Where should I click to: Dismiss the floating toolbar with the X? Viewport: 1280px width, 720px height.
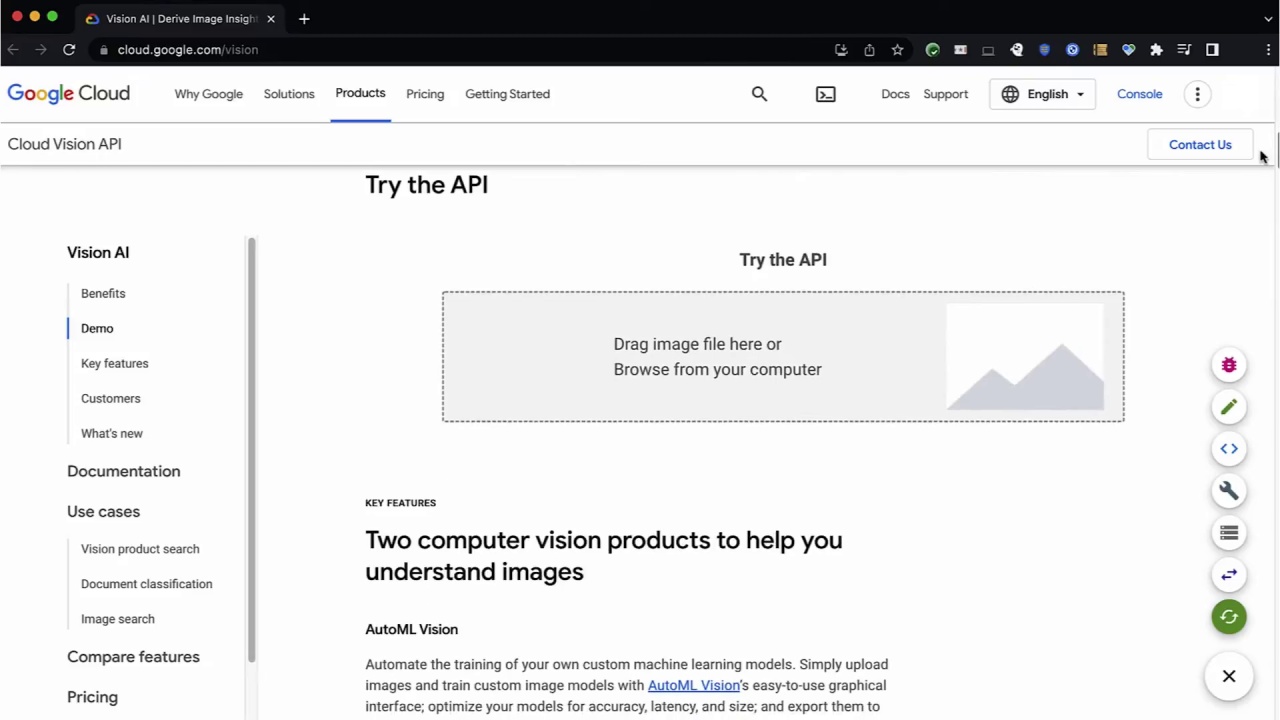click(x=1229, y=676)
